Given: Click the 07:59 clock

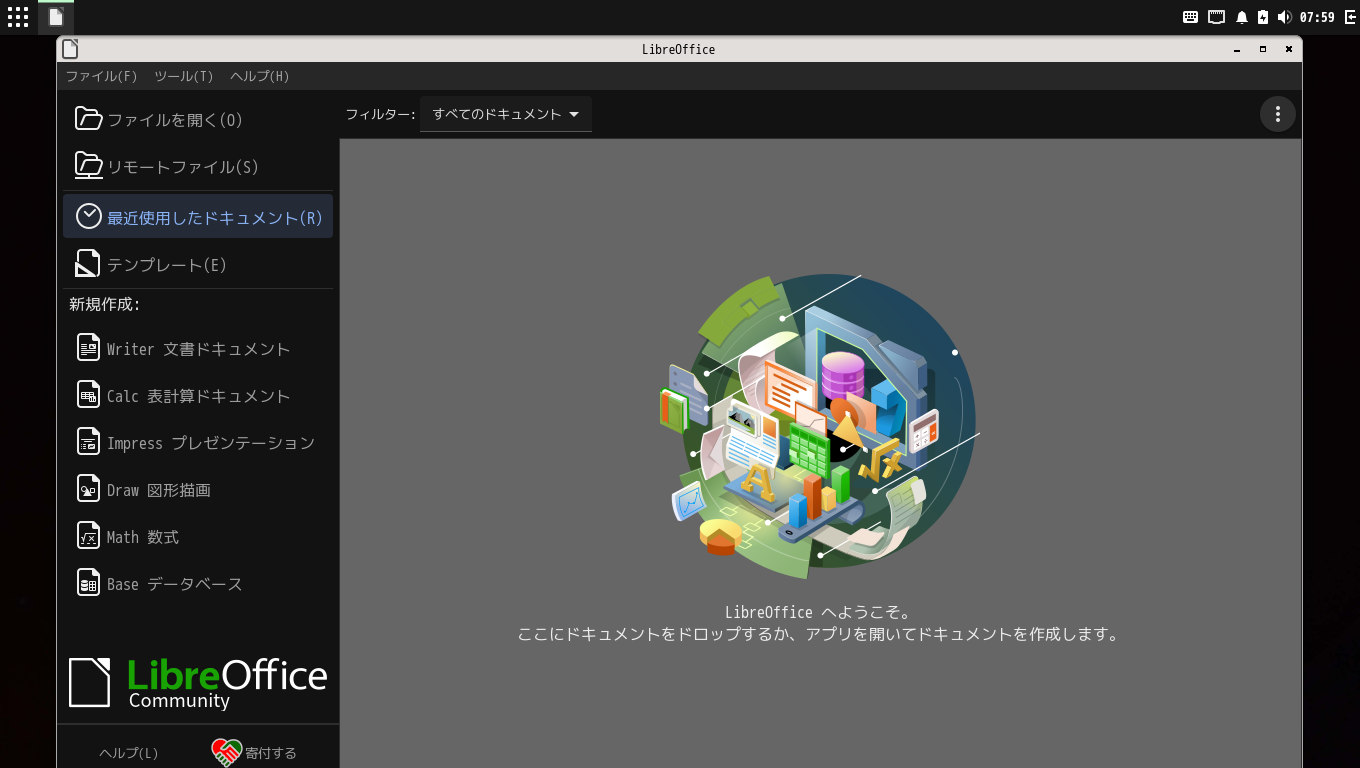Looking at the screenshot, I should [x=1317, y=17].
